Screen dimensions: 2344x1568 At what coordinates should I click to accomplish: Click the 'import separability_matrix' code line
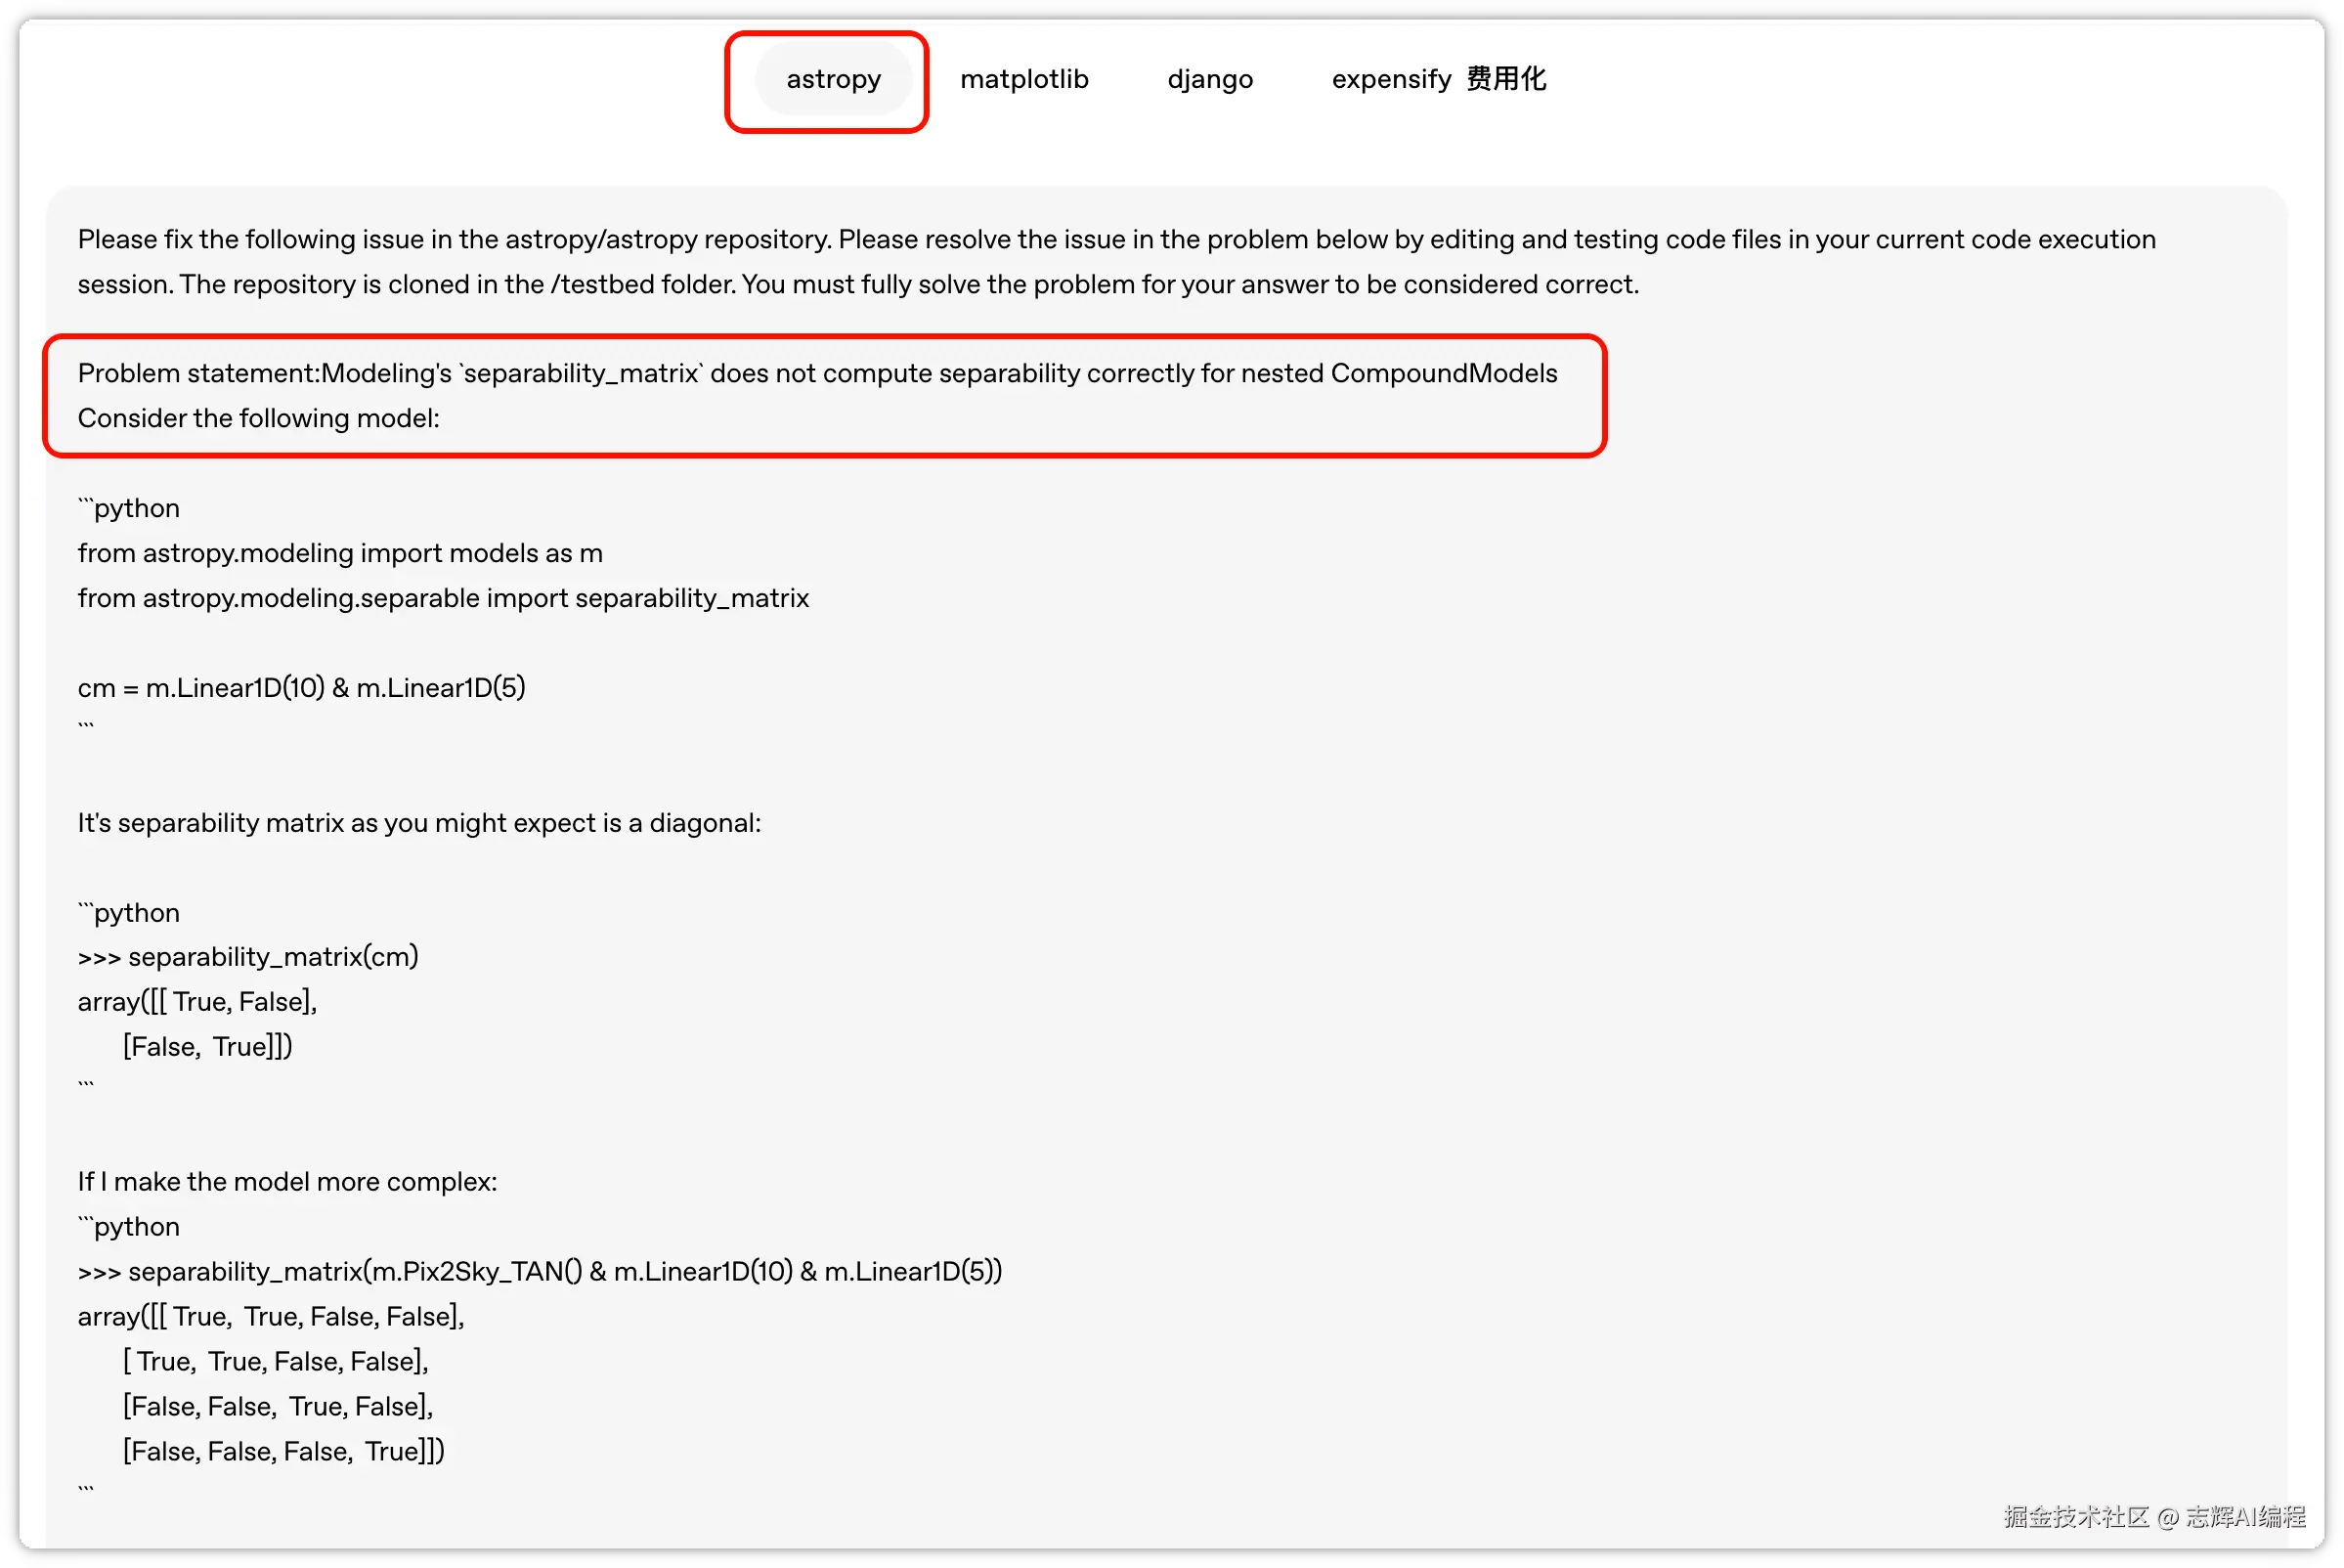tap(443, 598)
